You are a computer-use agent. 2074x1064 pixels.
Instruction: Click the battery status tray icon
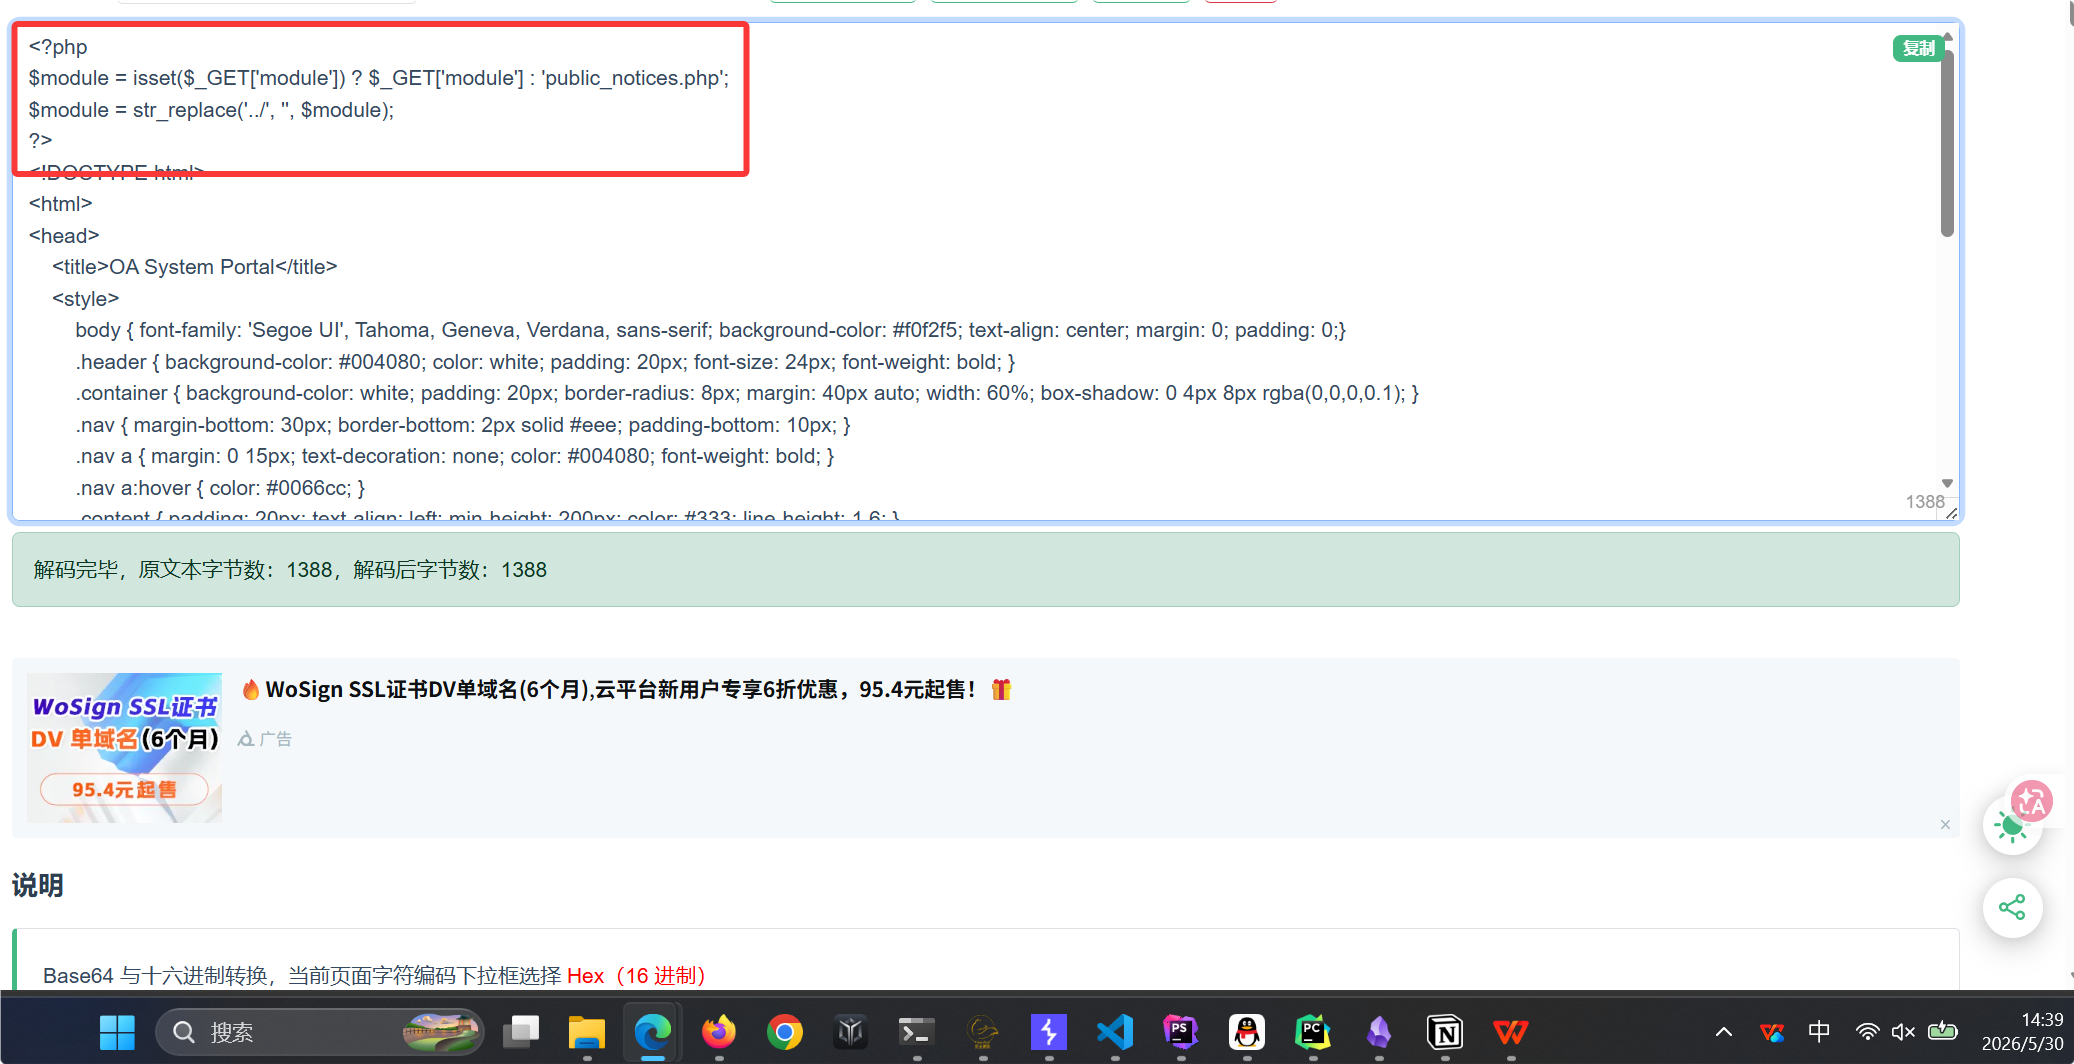pyautogui.click(x=1943, y=1031)
